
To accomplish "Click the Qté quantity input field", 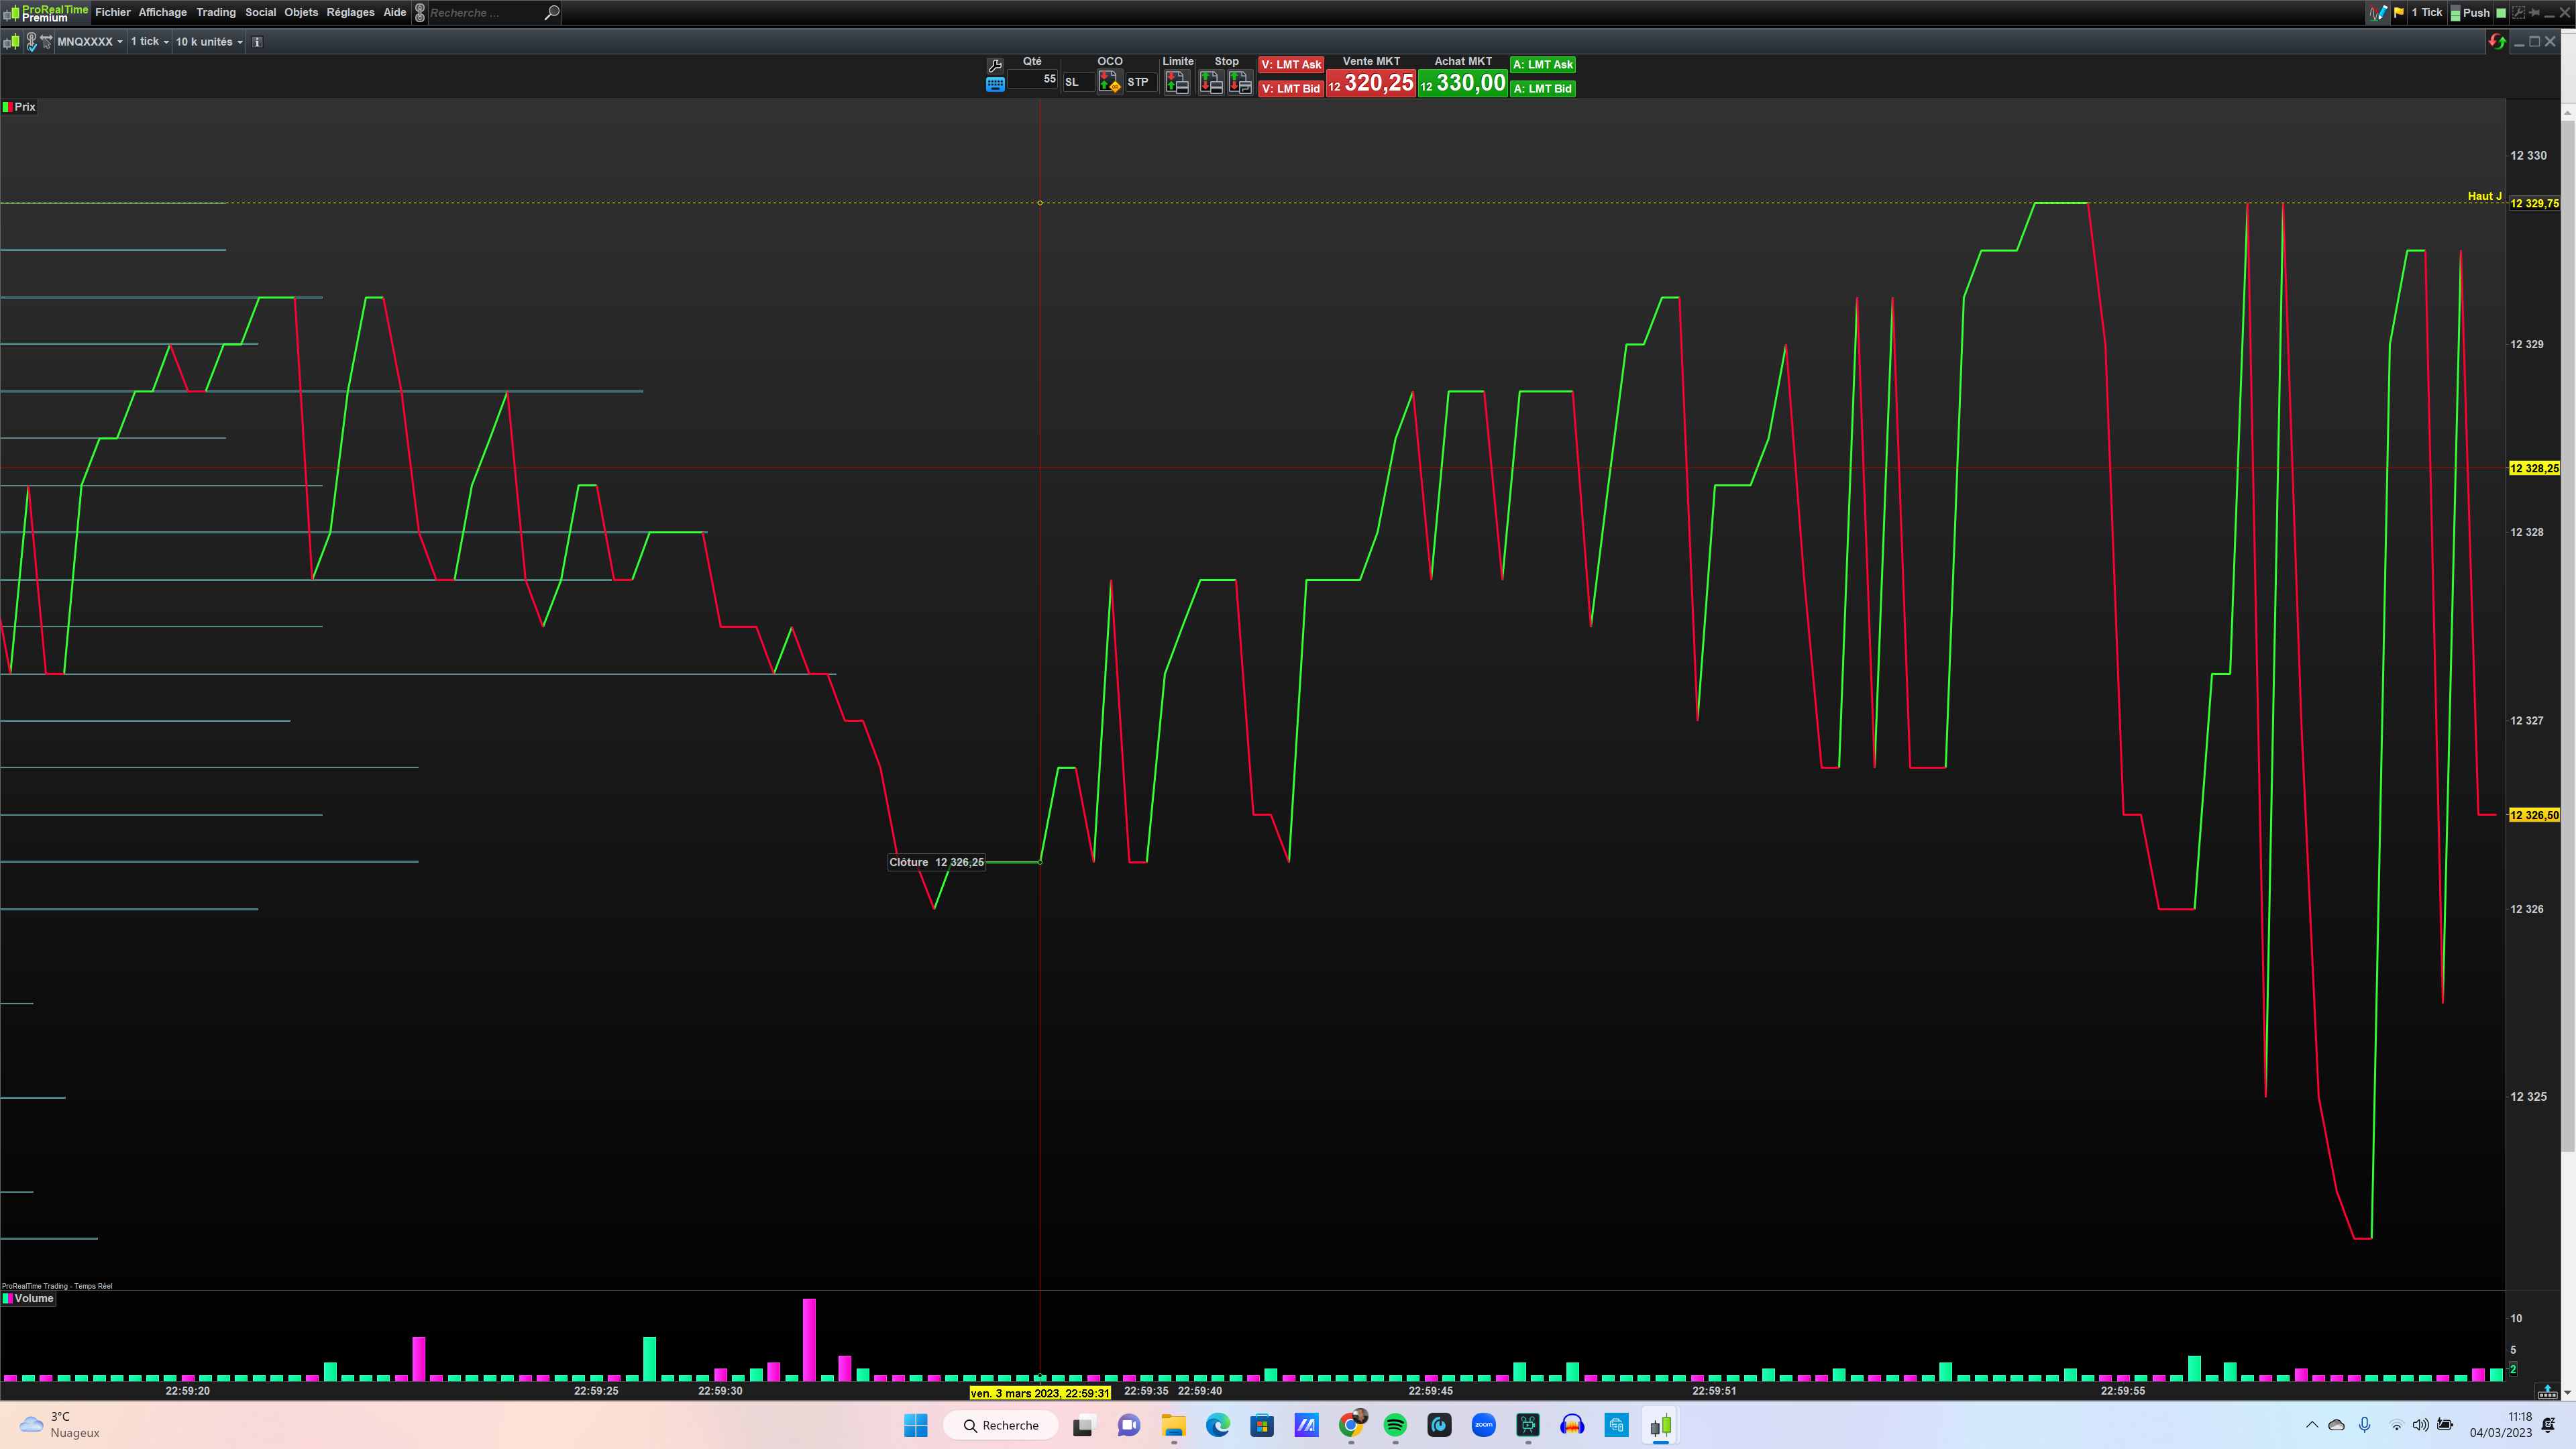I will click(x=1033, y=79).
